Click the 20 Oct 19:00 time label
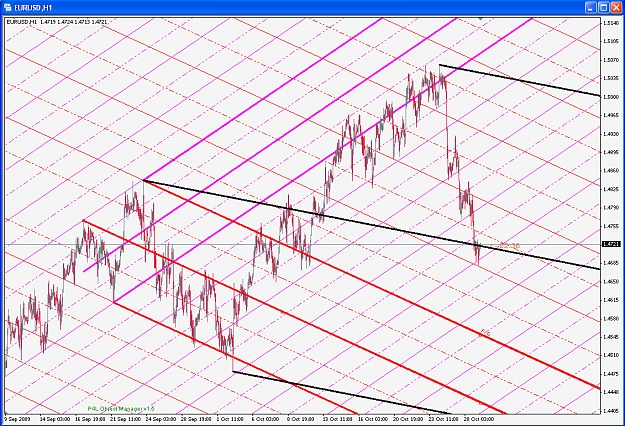 coord(408,419)
